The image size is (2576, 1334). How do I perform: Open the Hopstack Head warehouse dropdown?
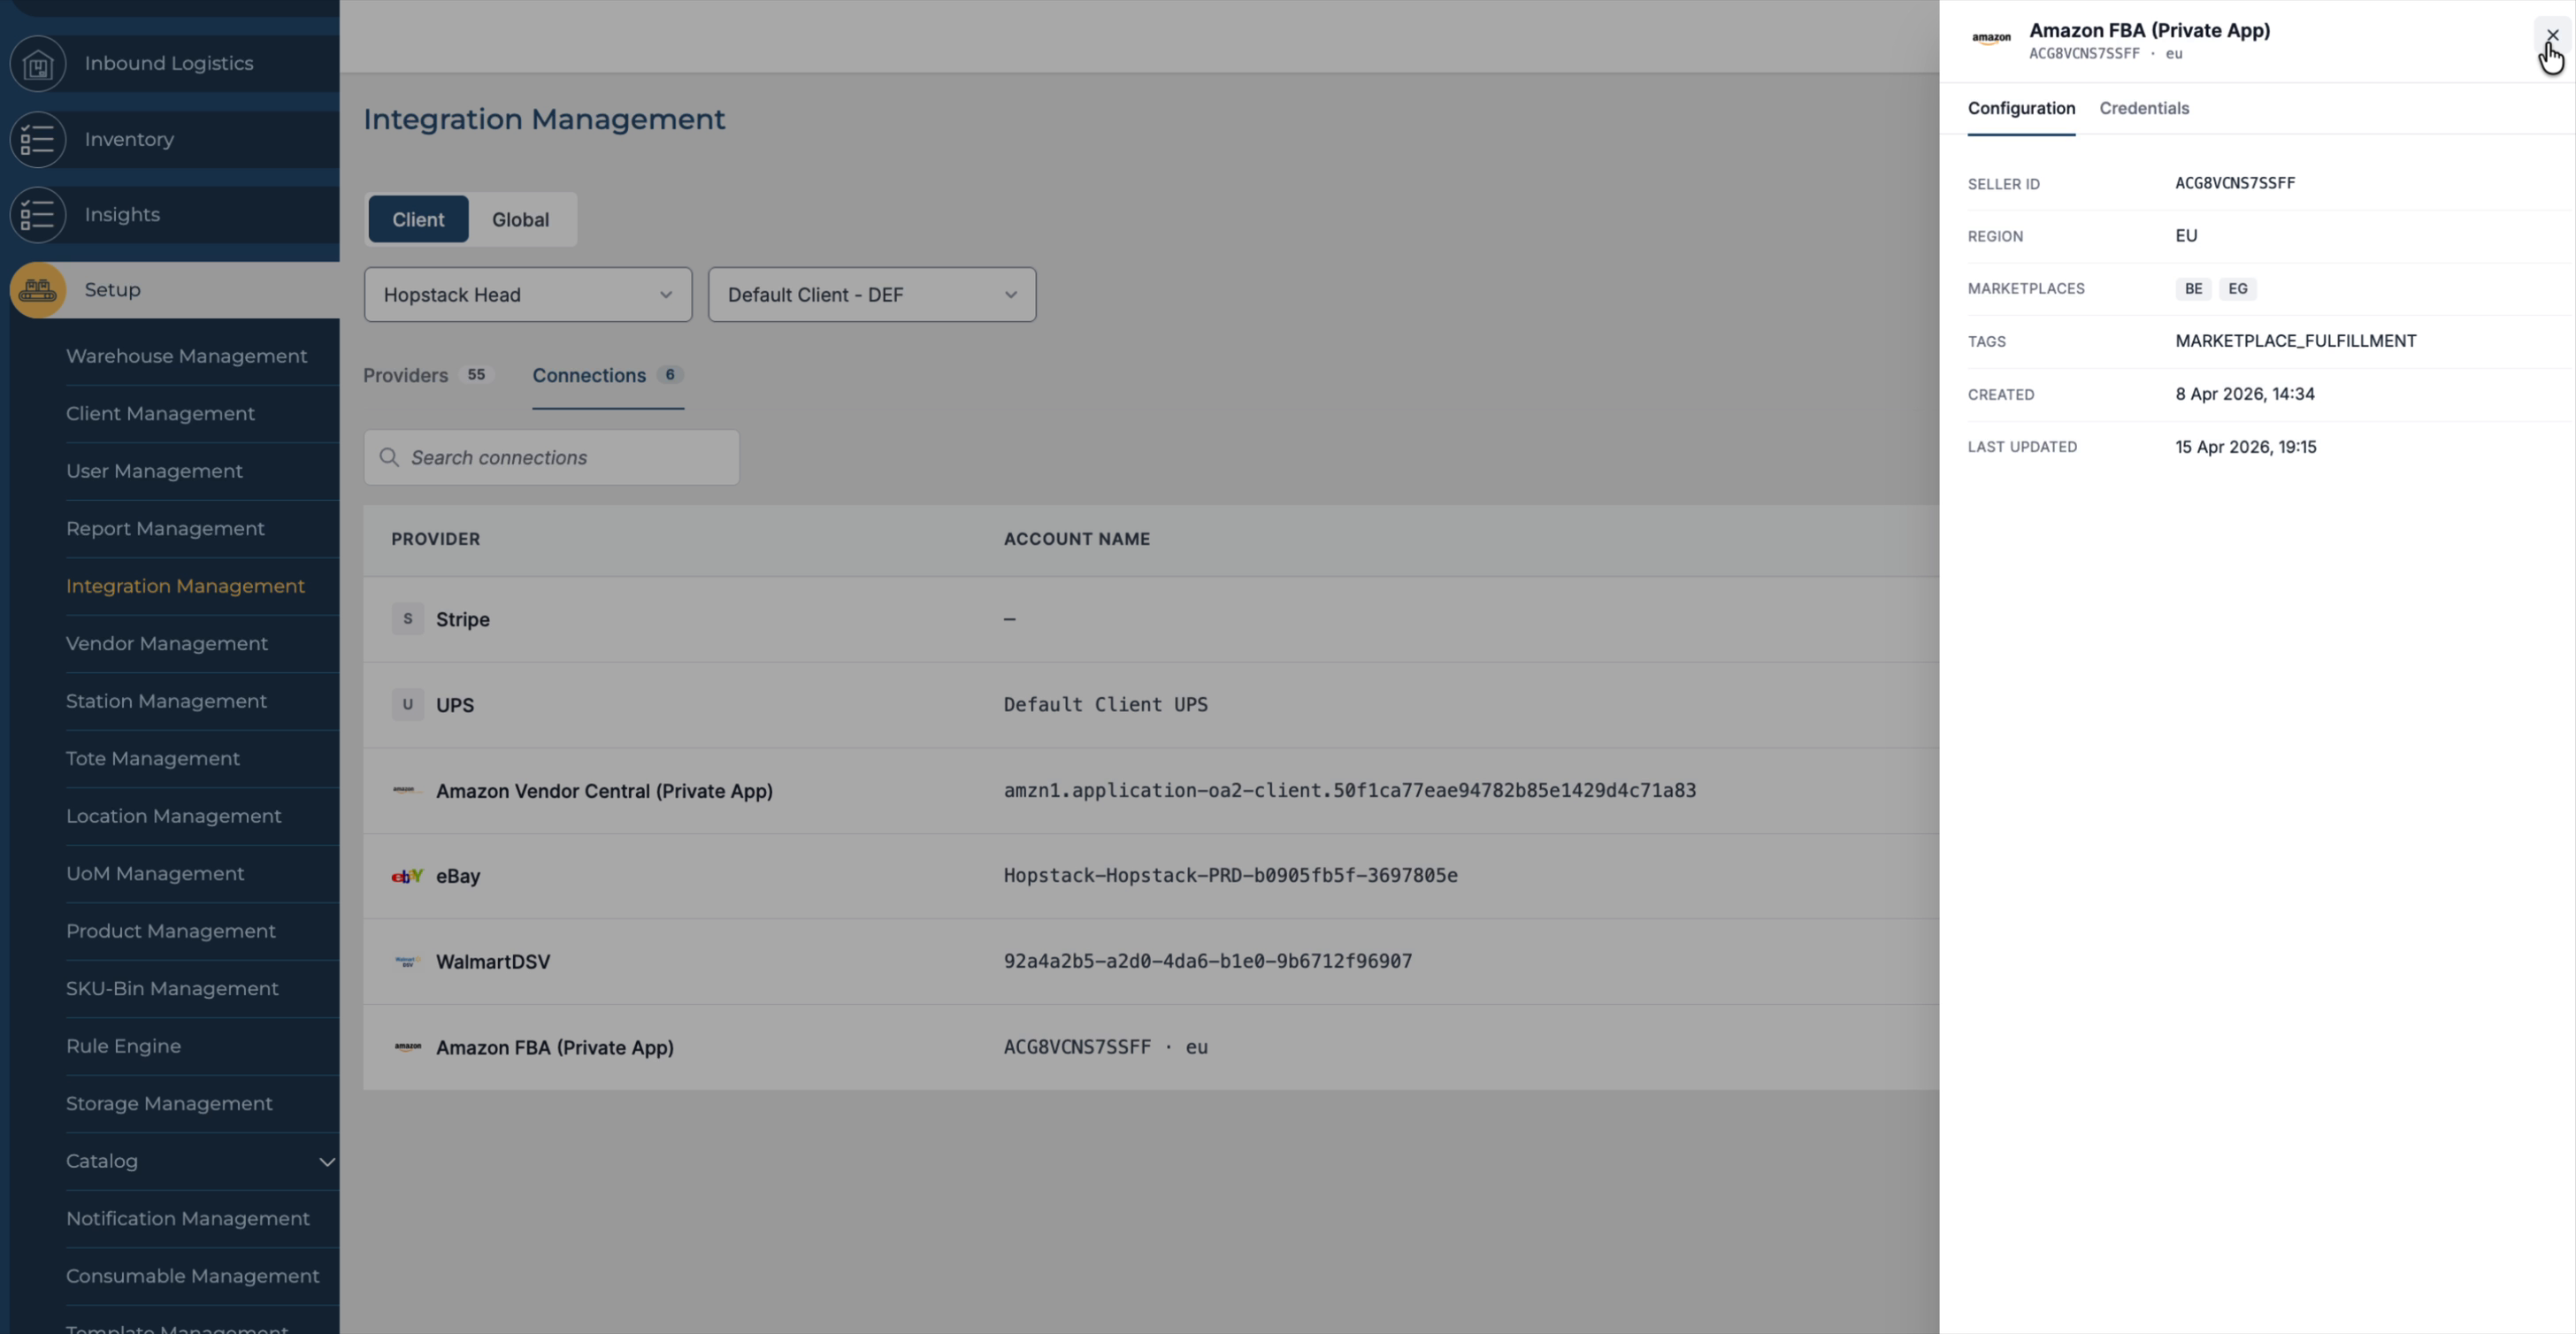(528, 295)
